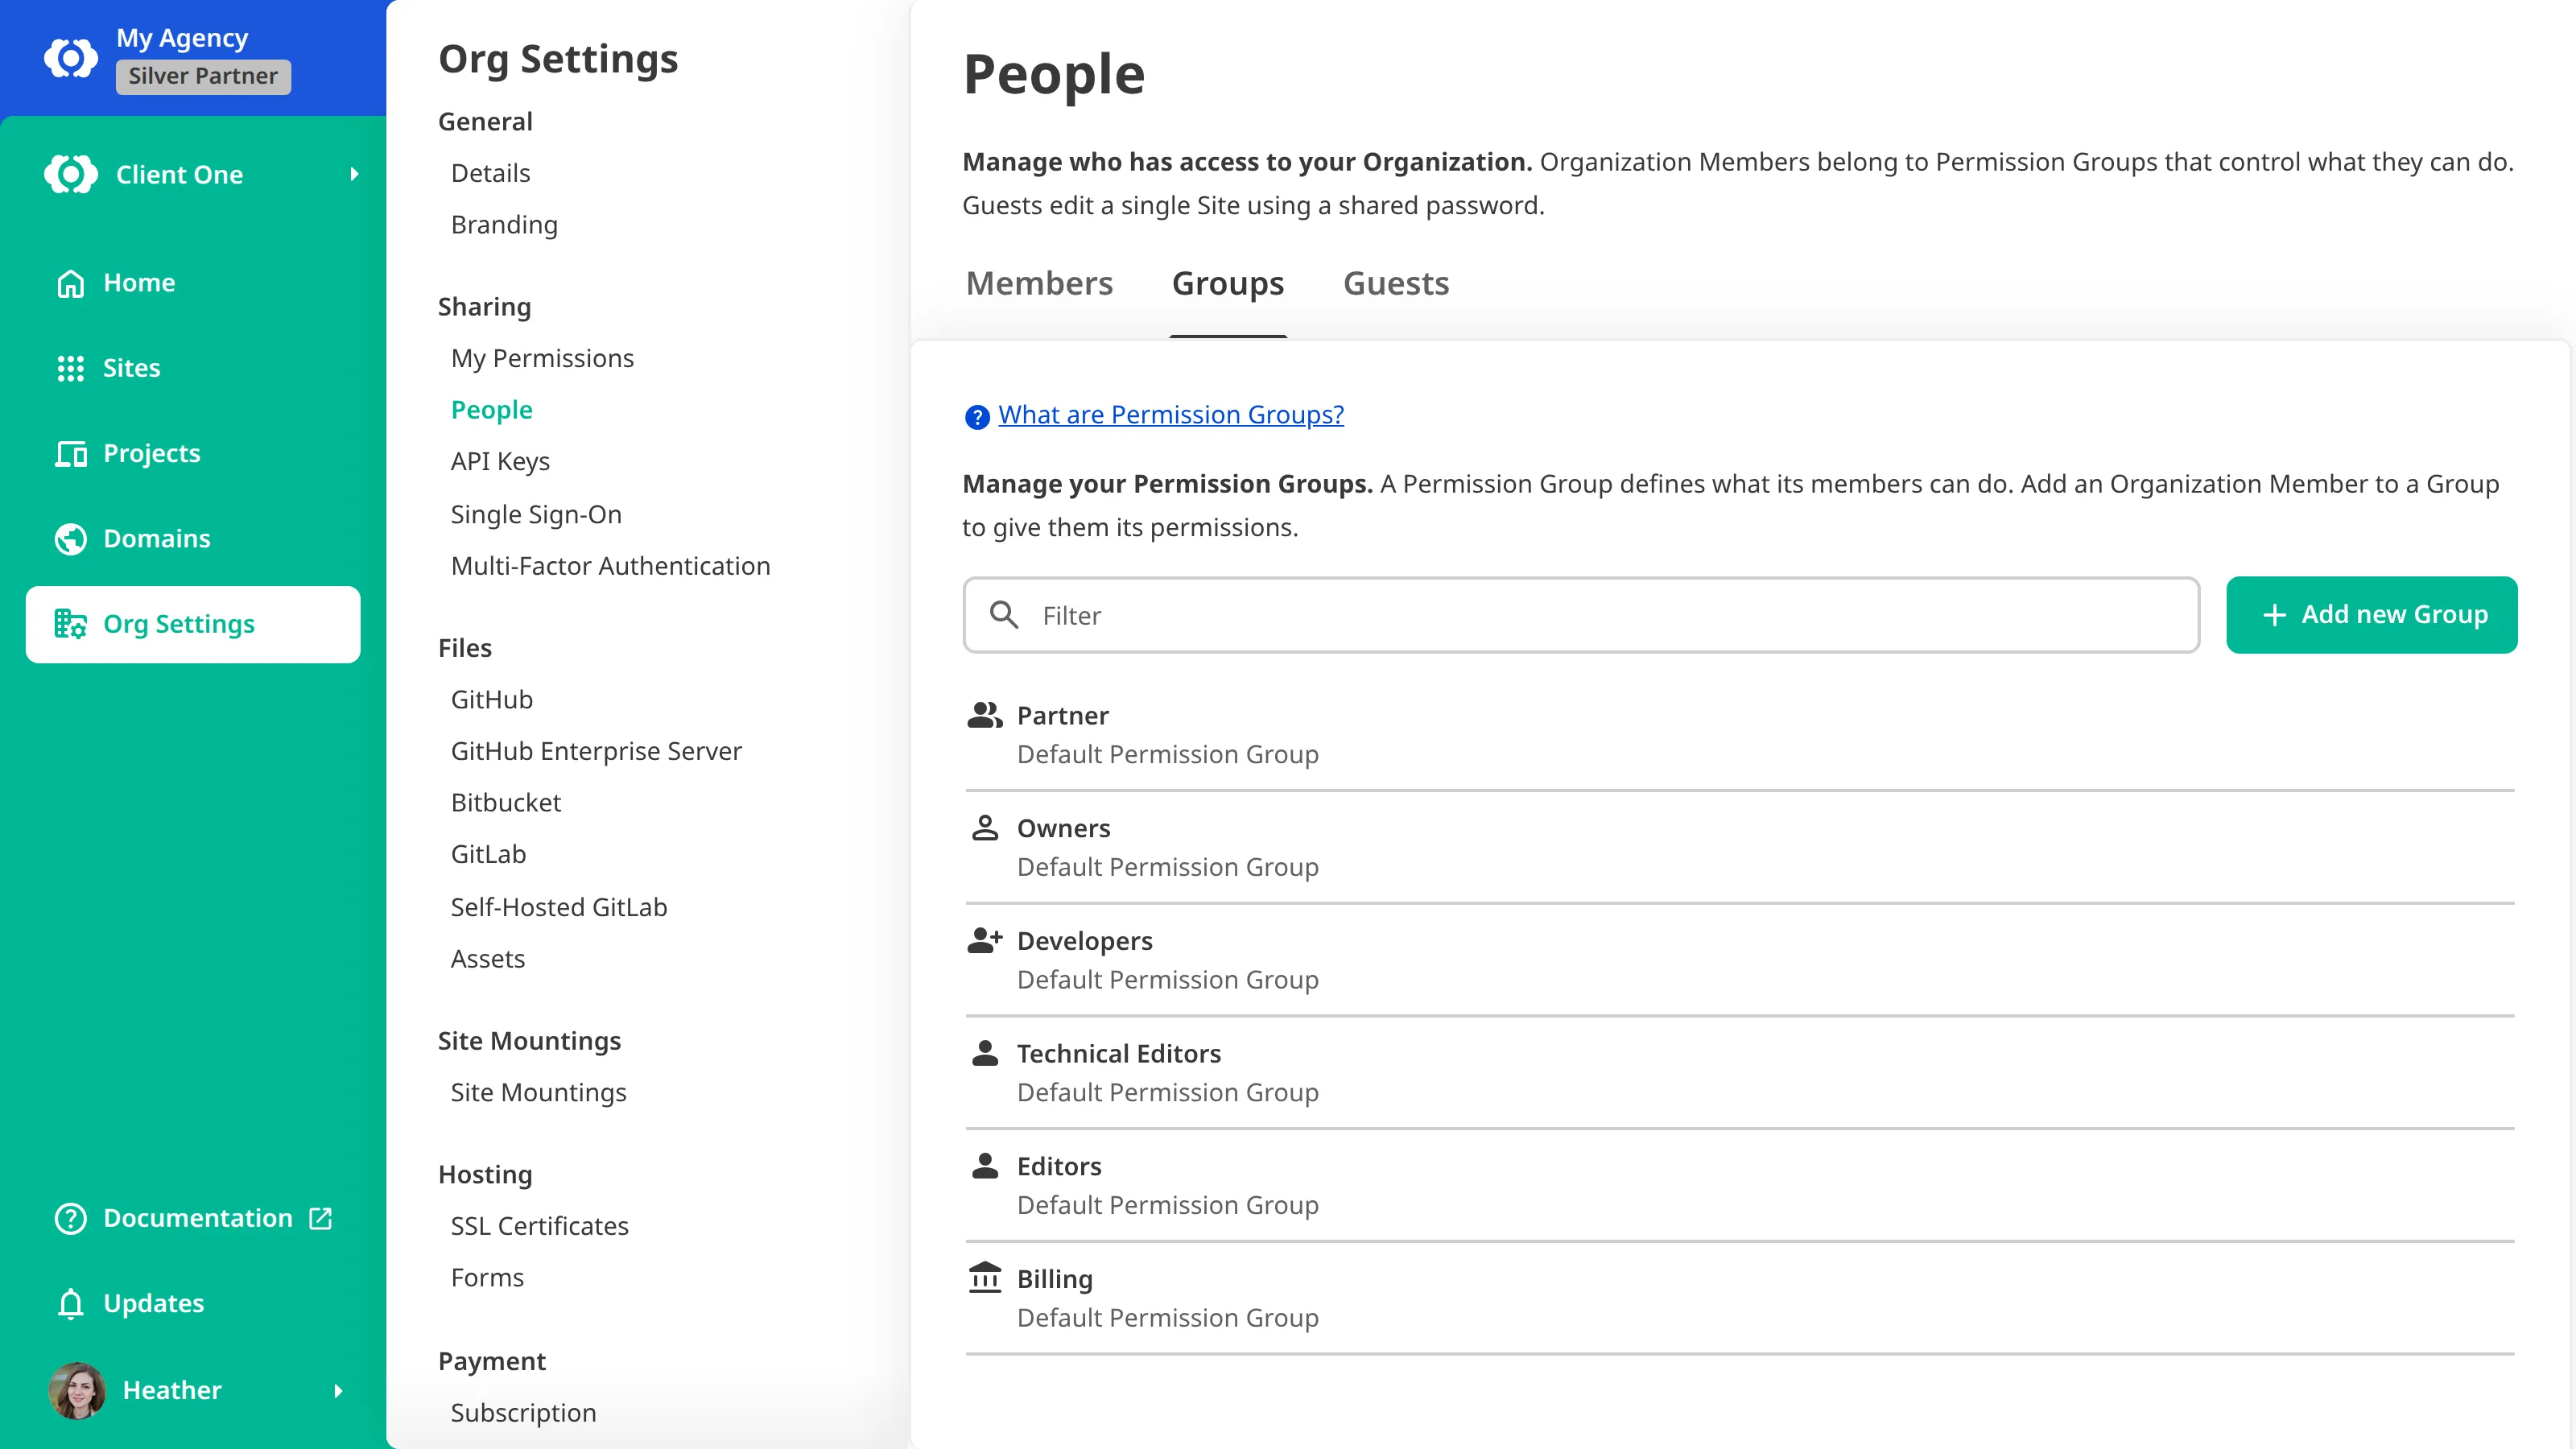This screenshot has width=2576, height=1449.
Task: Open the Branding settings page
Action: tap(504, 225)
